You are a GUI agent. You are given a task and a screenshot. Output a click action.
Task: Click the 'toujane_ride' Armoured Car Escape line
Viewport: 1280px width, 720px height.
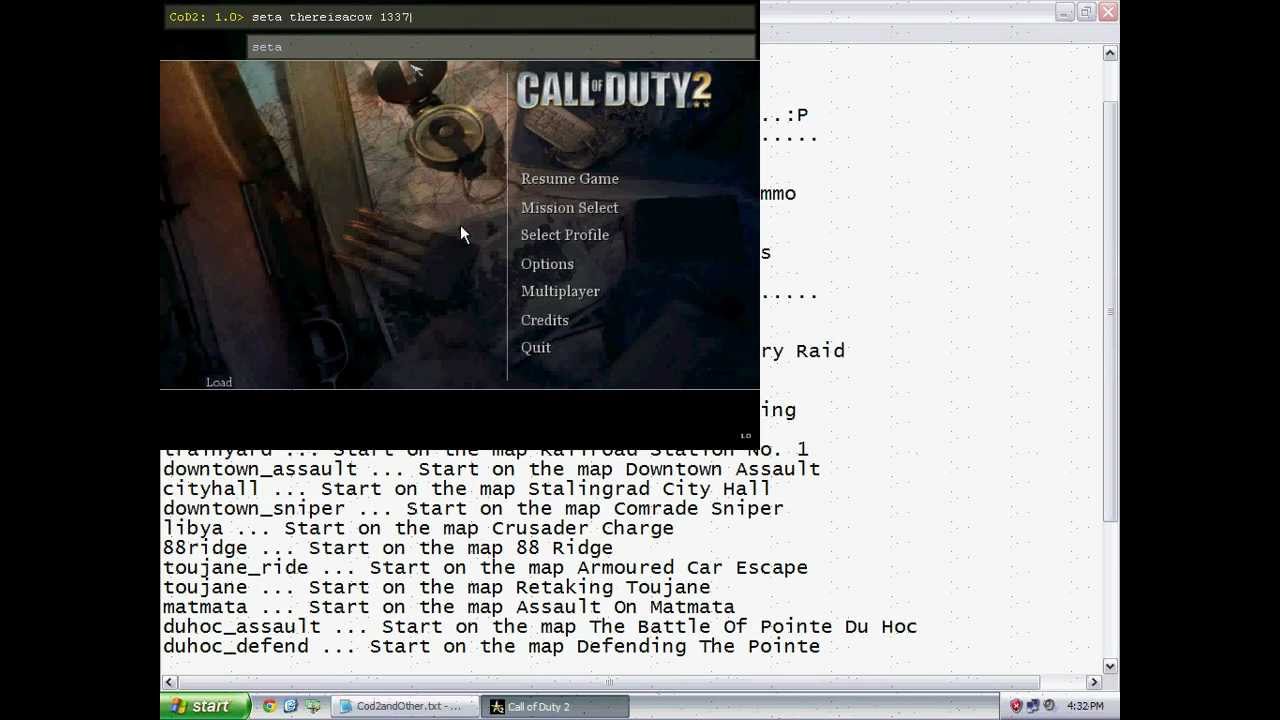click(485, 568)
